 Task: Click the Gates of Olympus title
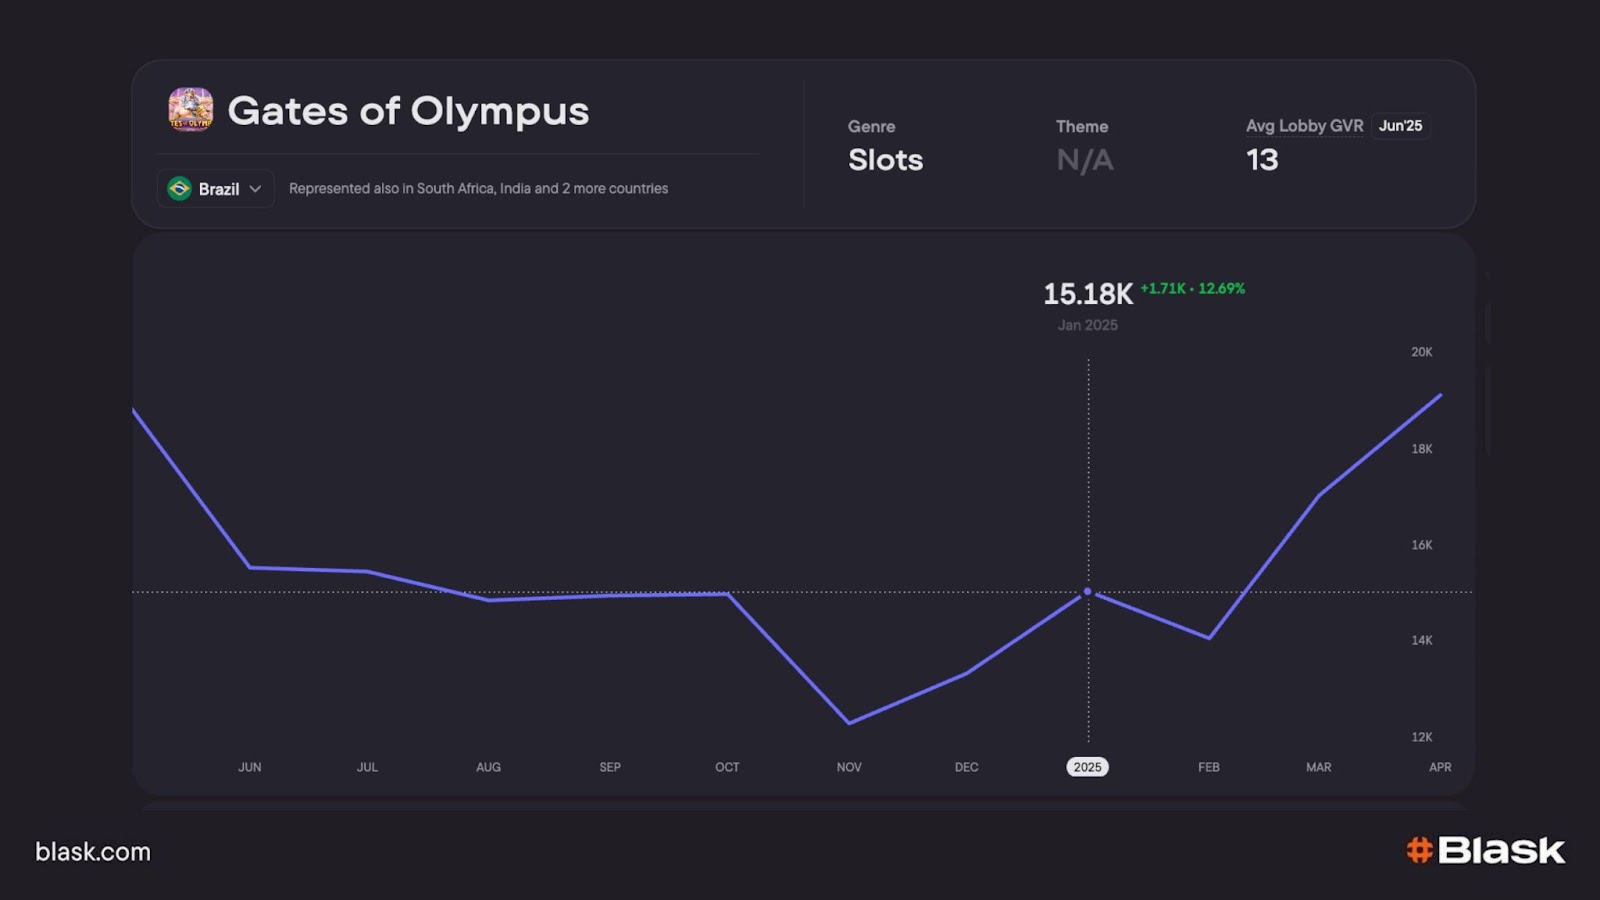pyautogui.click(x=408, y=111)
